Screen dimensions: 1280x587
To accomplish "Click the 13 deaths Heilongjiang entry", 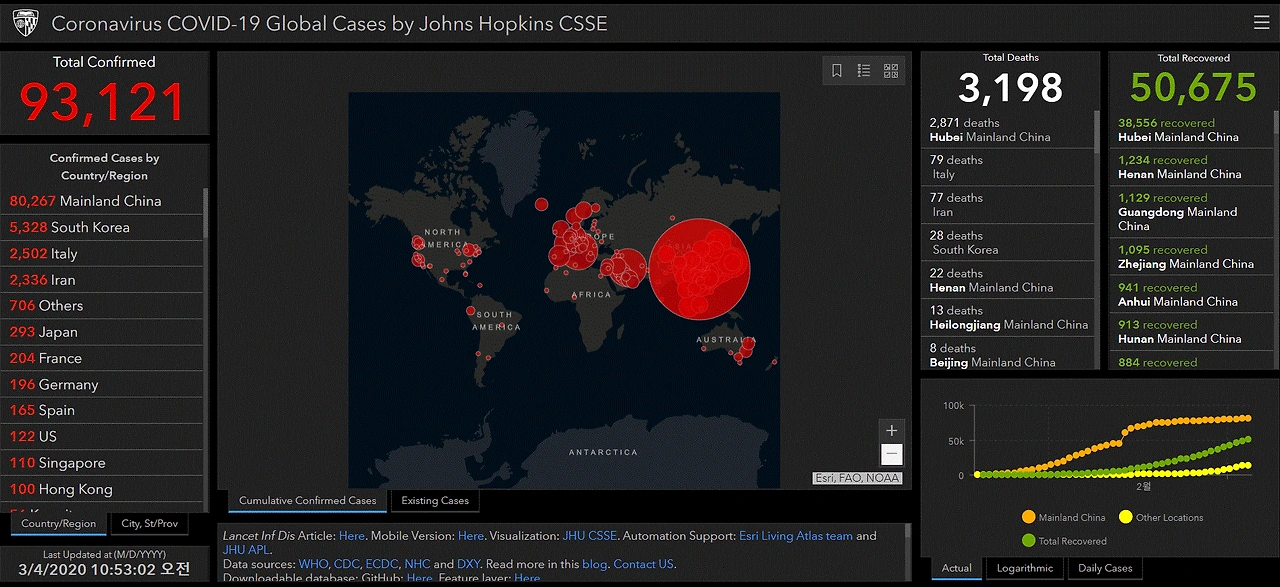I will click(1008, 318).
